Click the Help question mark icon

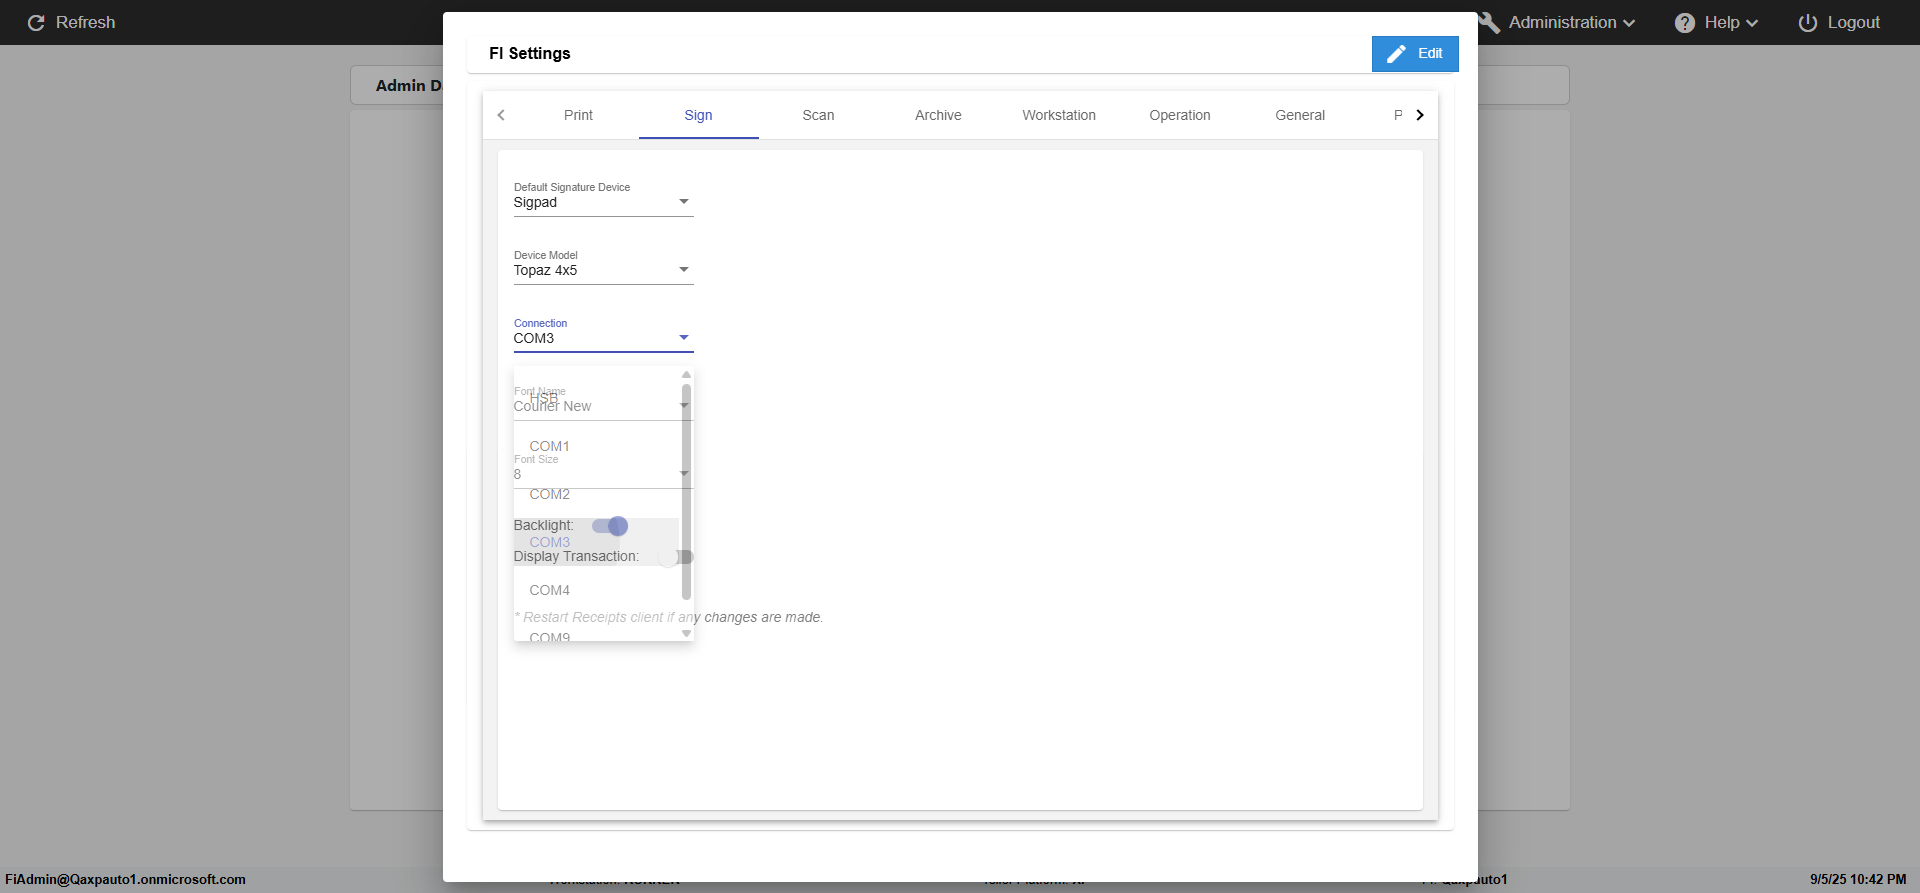tap(1685, 23)
